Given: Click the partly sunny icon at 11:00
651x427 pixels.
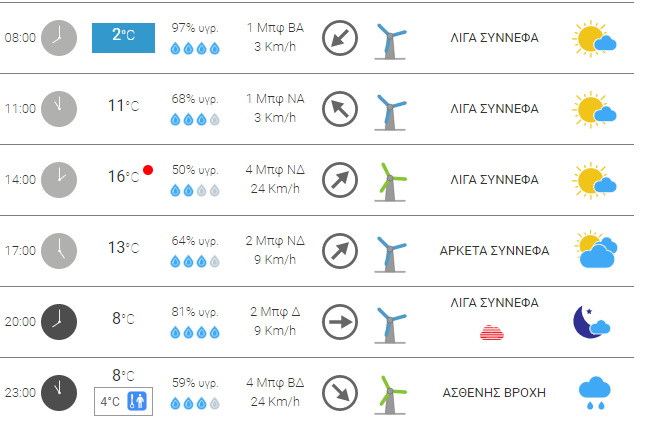Looking at the screenshot, I should coord(594,109).
